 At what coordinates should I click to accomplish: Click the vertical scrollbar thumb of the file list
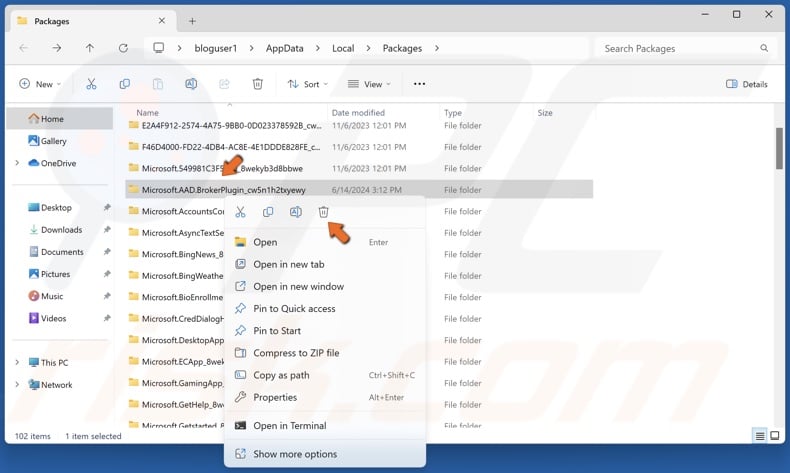[779, 149]
